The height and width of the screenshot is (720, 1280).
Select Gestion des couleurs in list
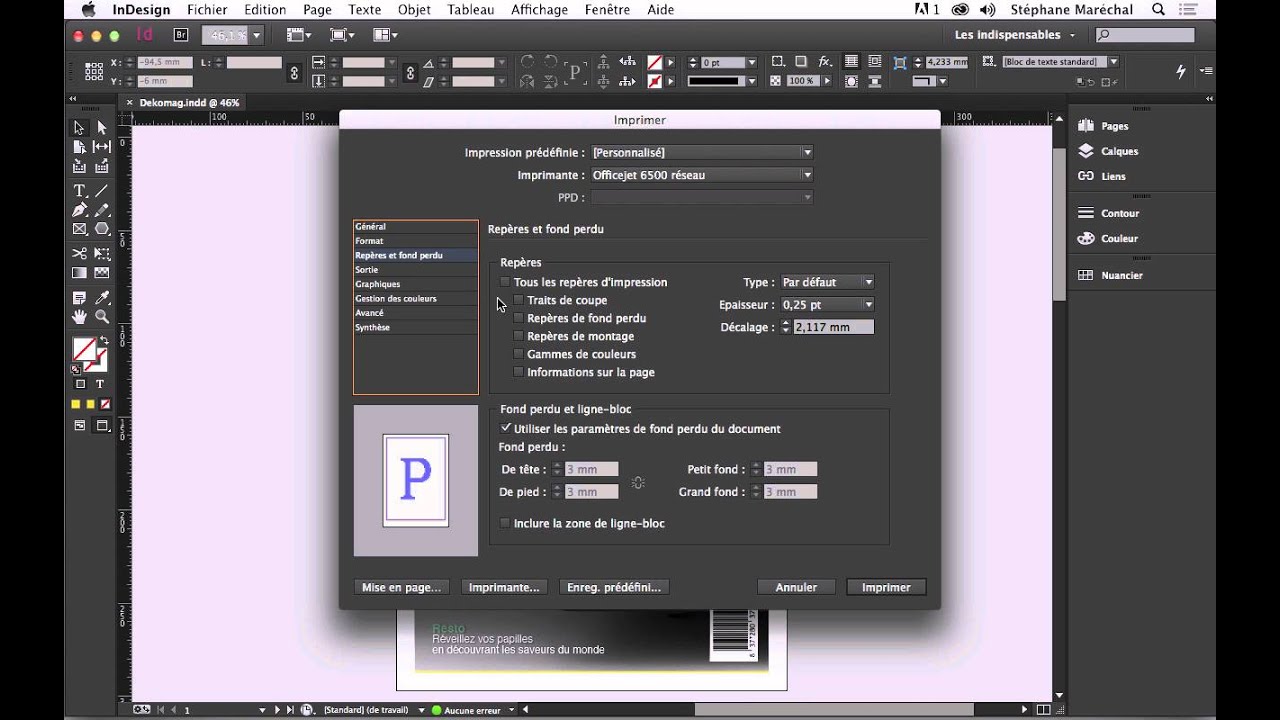(x=415, y=299)
